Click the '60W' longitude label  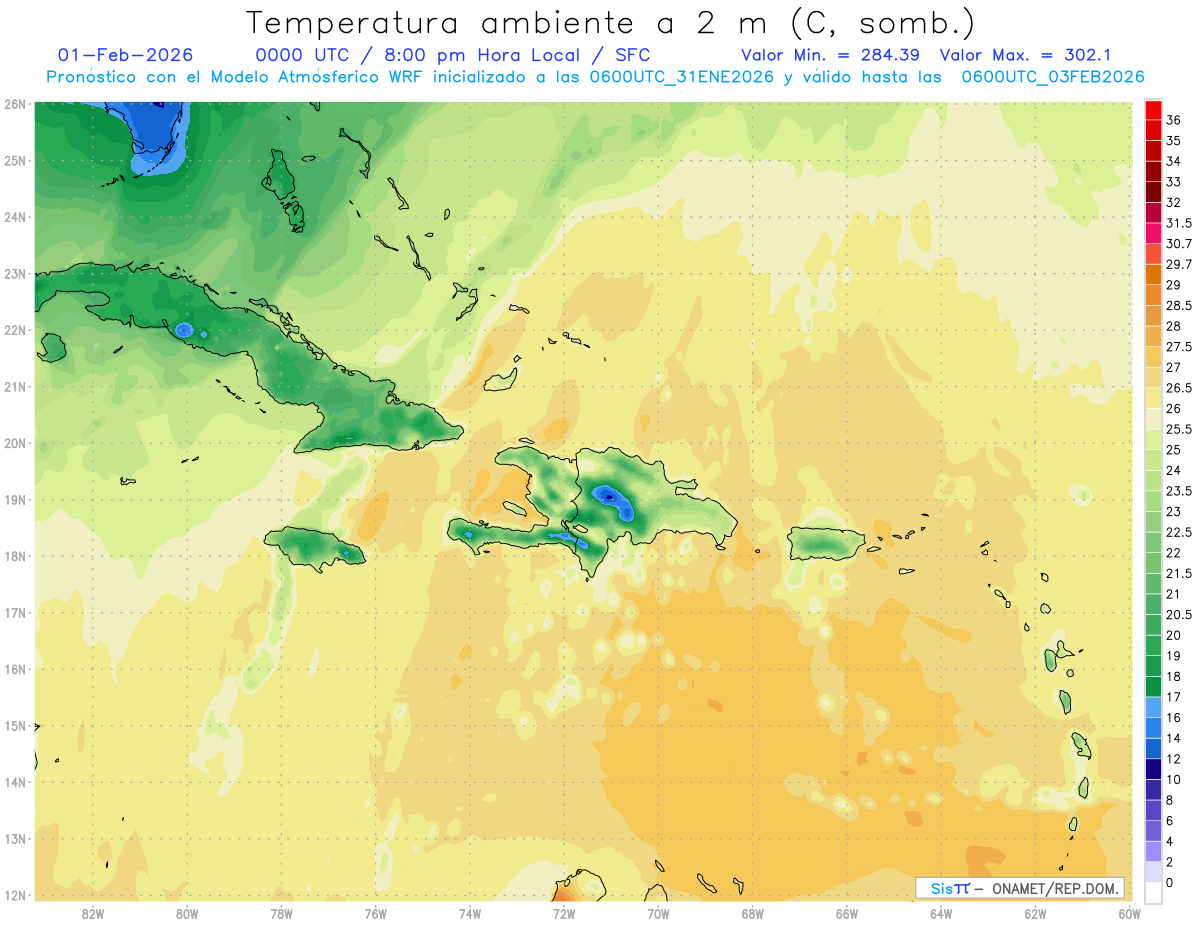click(1129, 914)
